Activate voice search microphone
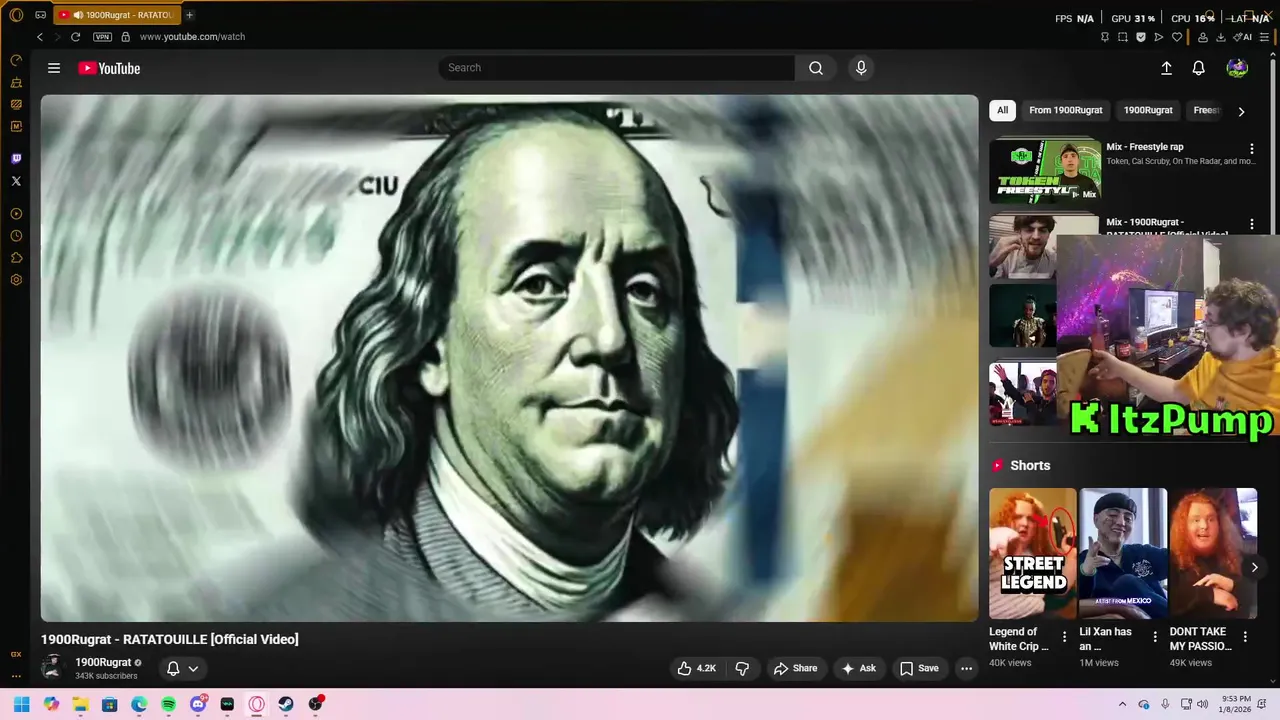Screen dimensions: 1280x720 point(861,68)
